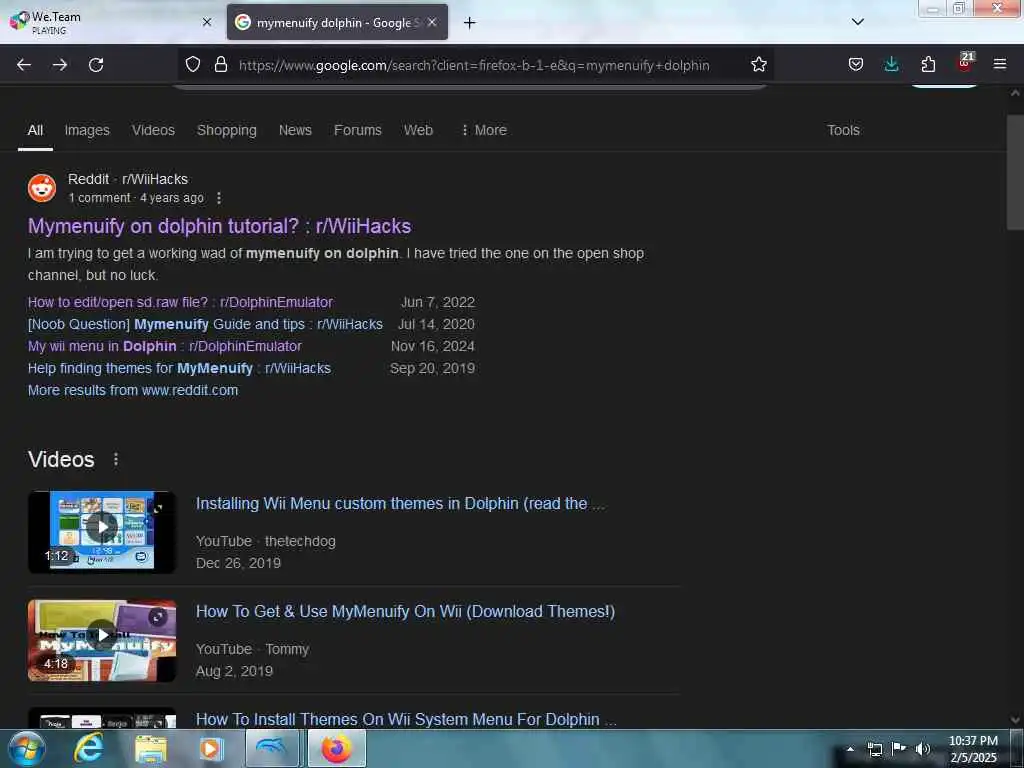Open the Reddit result's three-dot options

coord(219,197)
